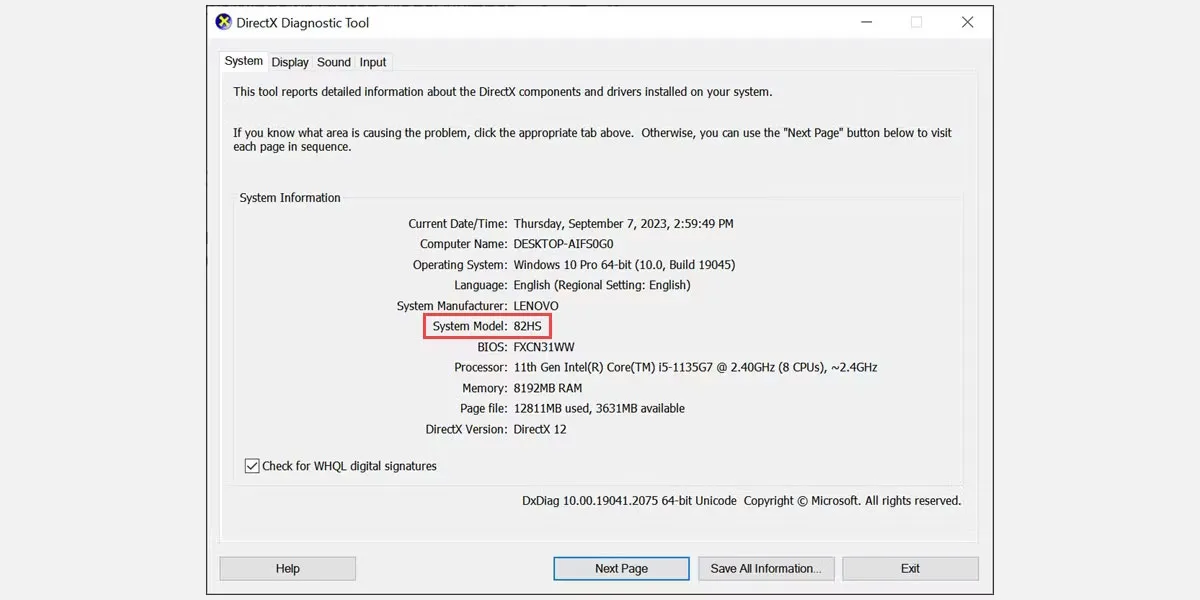The image size is (1200, 600).
Task: Click the Help button
Action: point(287,568)
